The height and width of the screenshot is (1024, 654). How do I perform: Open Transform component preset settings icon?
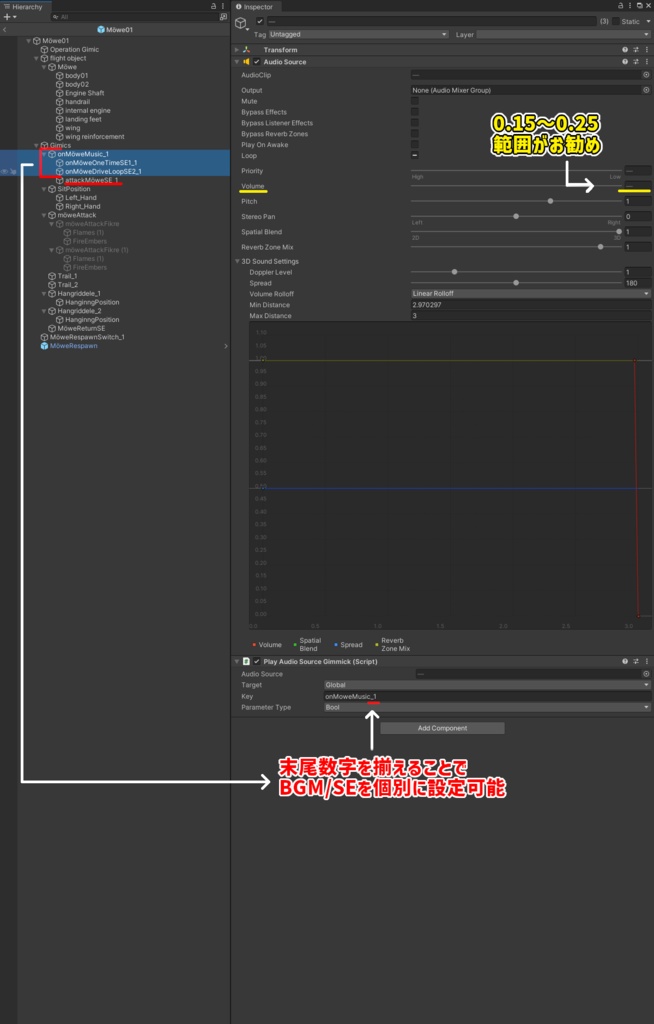pos(636,50)
